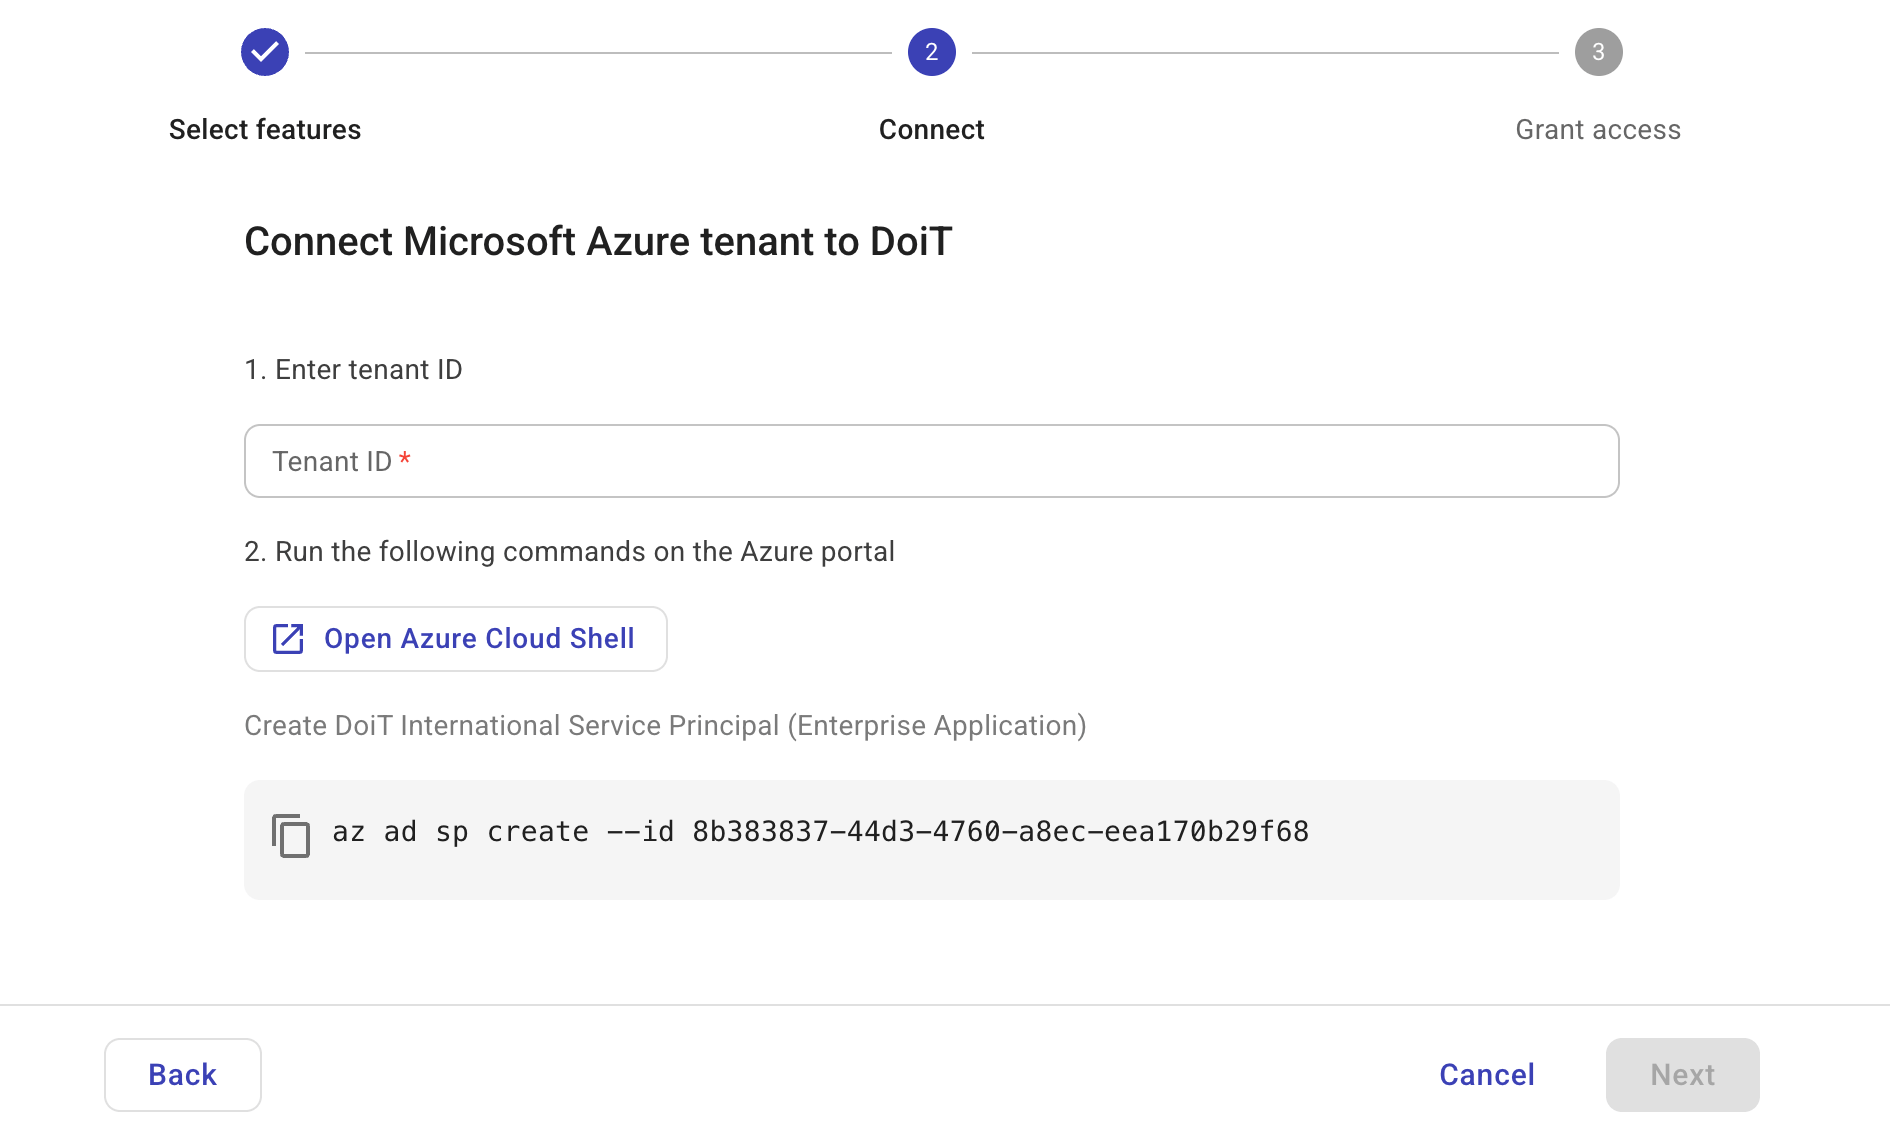Click the active Connect step circle
Image resolution: width=1890 pixels, height=1134 pixels.
931,51
